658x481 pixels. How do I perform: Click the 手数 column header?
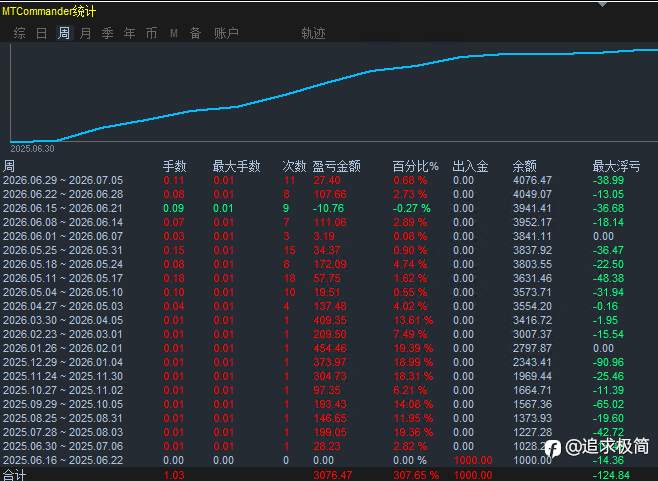pos(175,166)
